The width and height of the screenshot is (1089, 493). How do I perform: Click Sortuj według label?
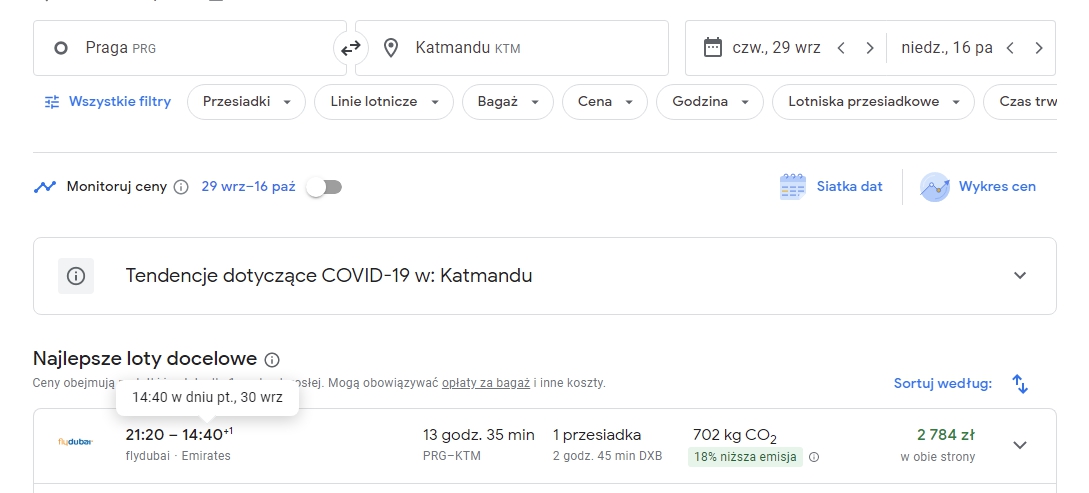[x=942, y=383]
